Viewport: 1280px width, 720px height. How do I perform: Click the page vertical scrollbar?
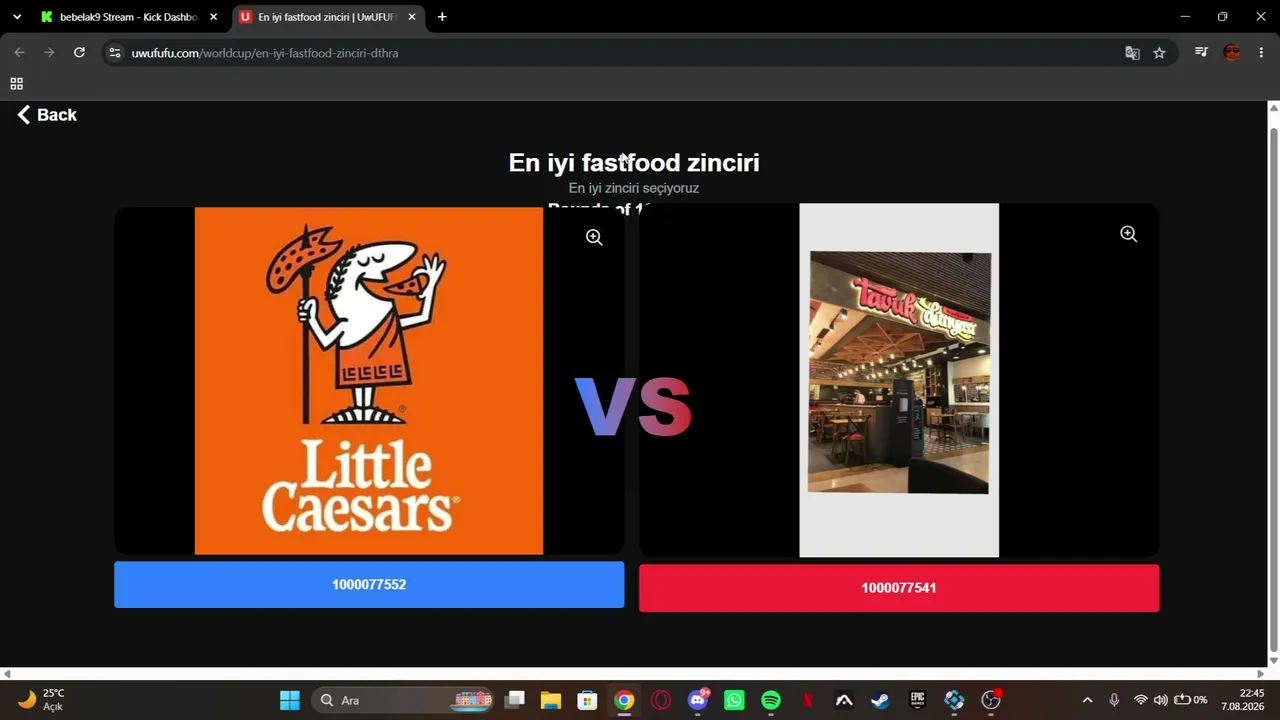tap(1273, 390)
